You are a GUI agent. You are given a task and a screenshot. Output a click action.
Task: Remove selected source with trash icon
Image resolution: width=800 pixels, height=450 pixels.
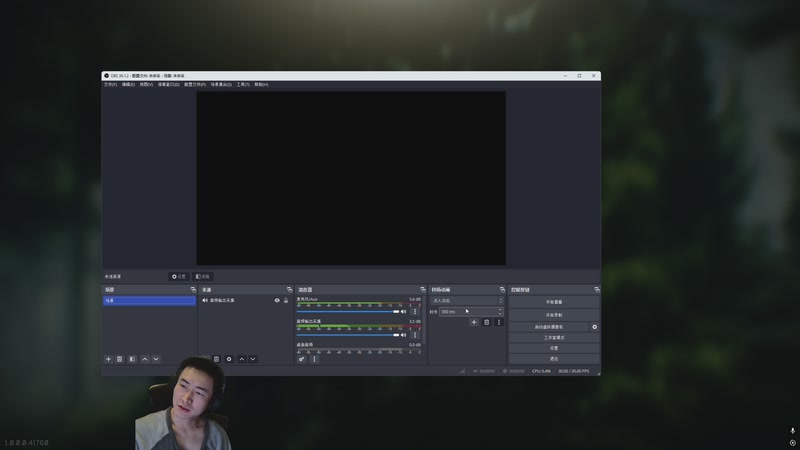(x=216, y=359)
